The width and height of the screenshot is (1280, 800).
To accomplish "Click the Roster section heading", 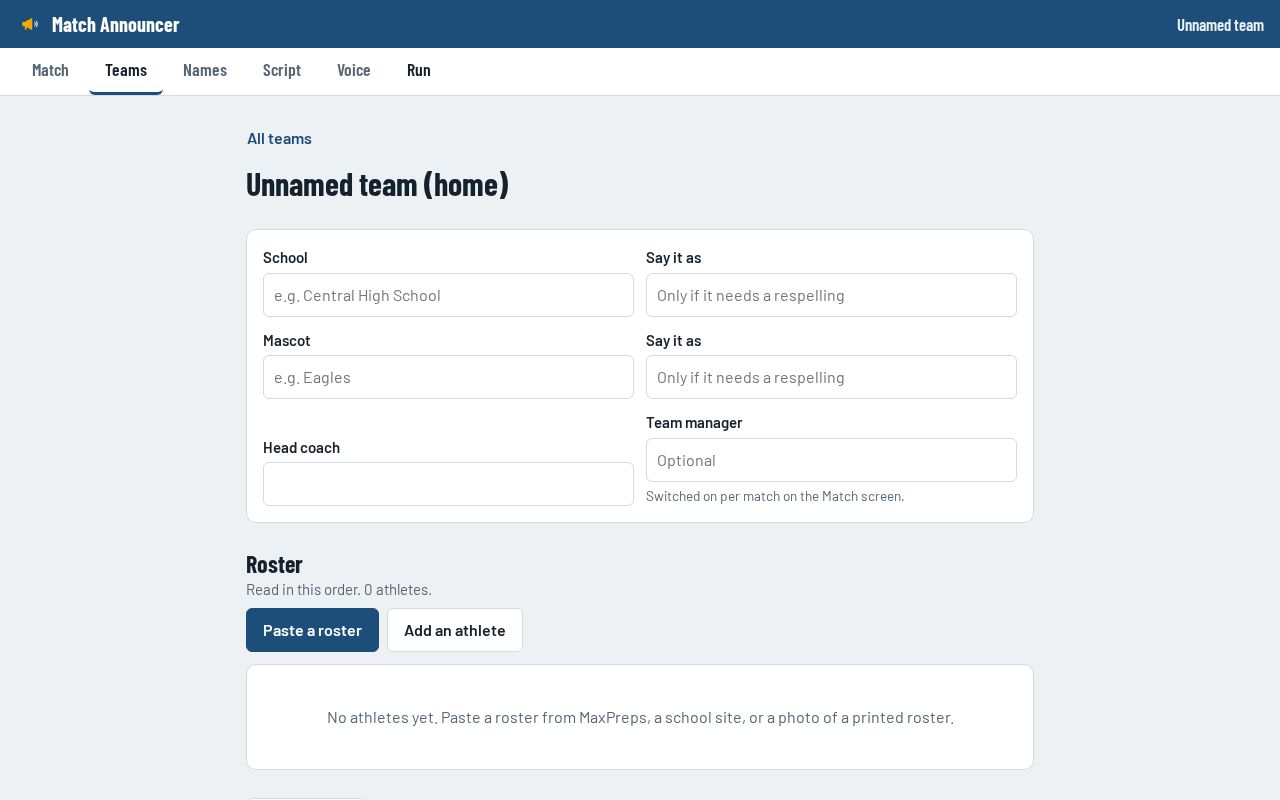I will pos(274,564).
